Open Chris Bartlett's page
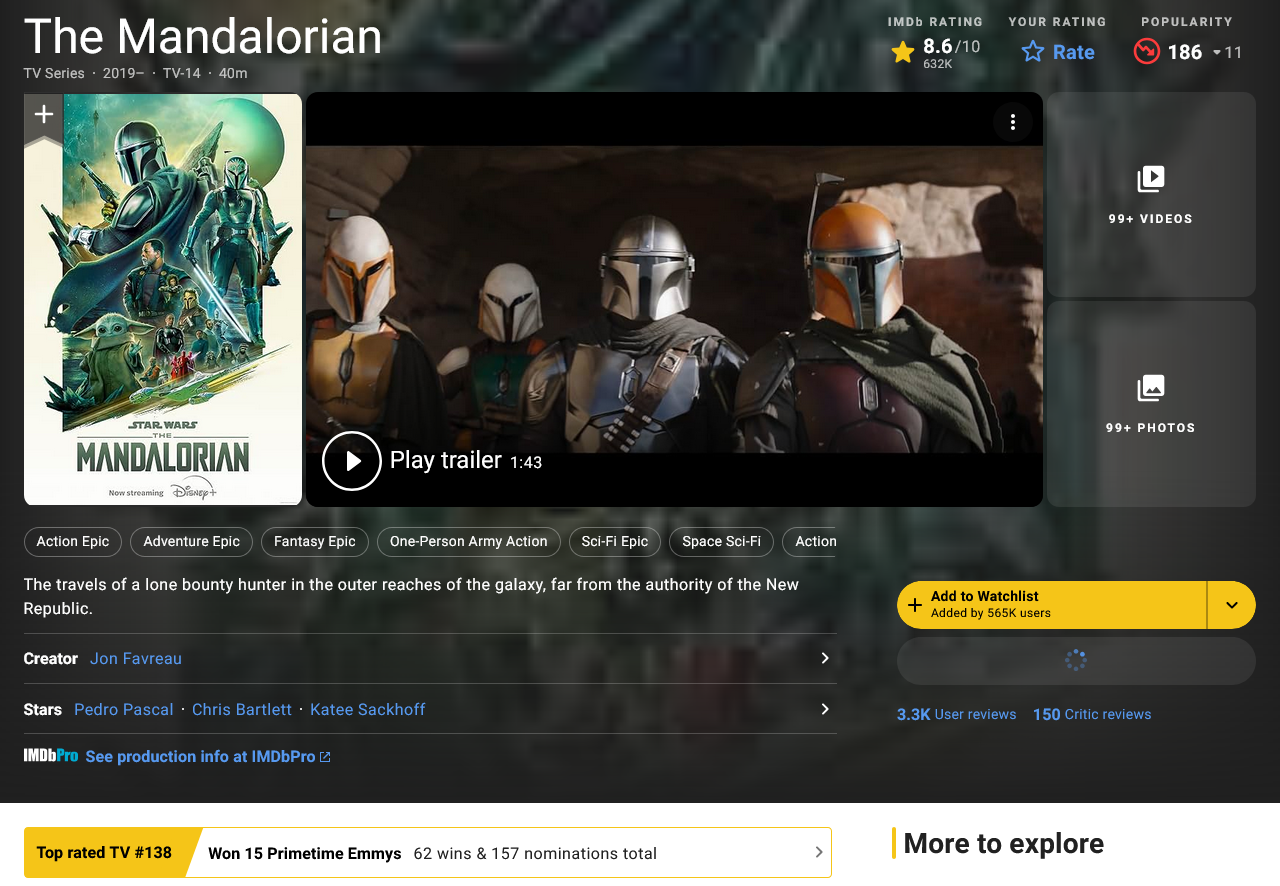The width and height of the screenshot is (1280, 886). click(242, 709)
